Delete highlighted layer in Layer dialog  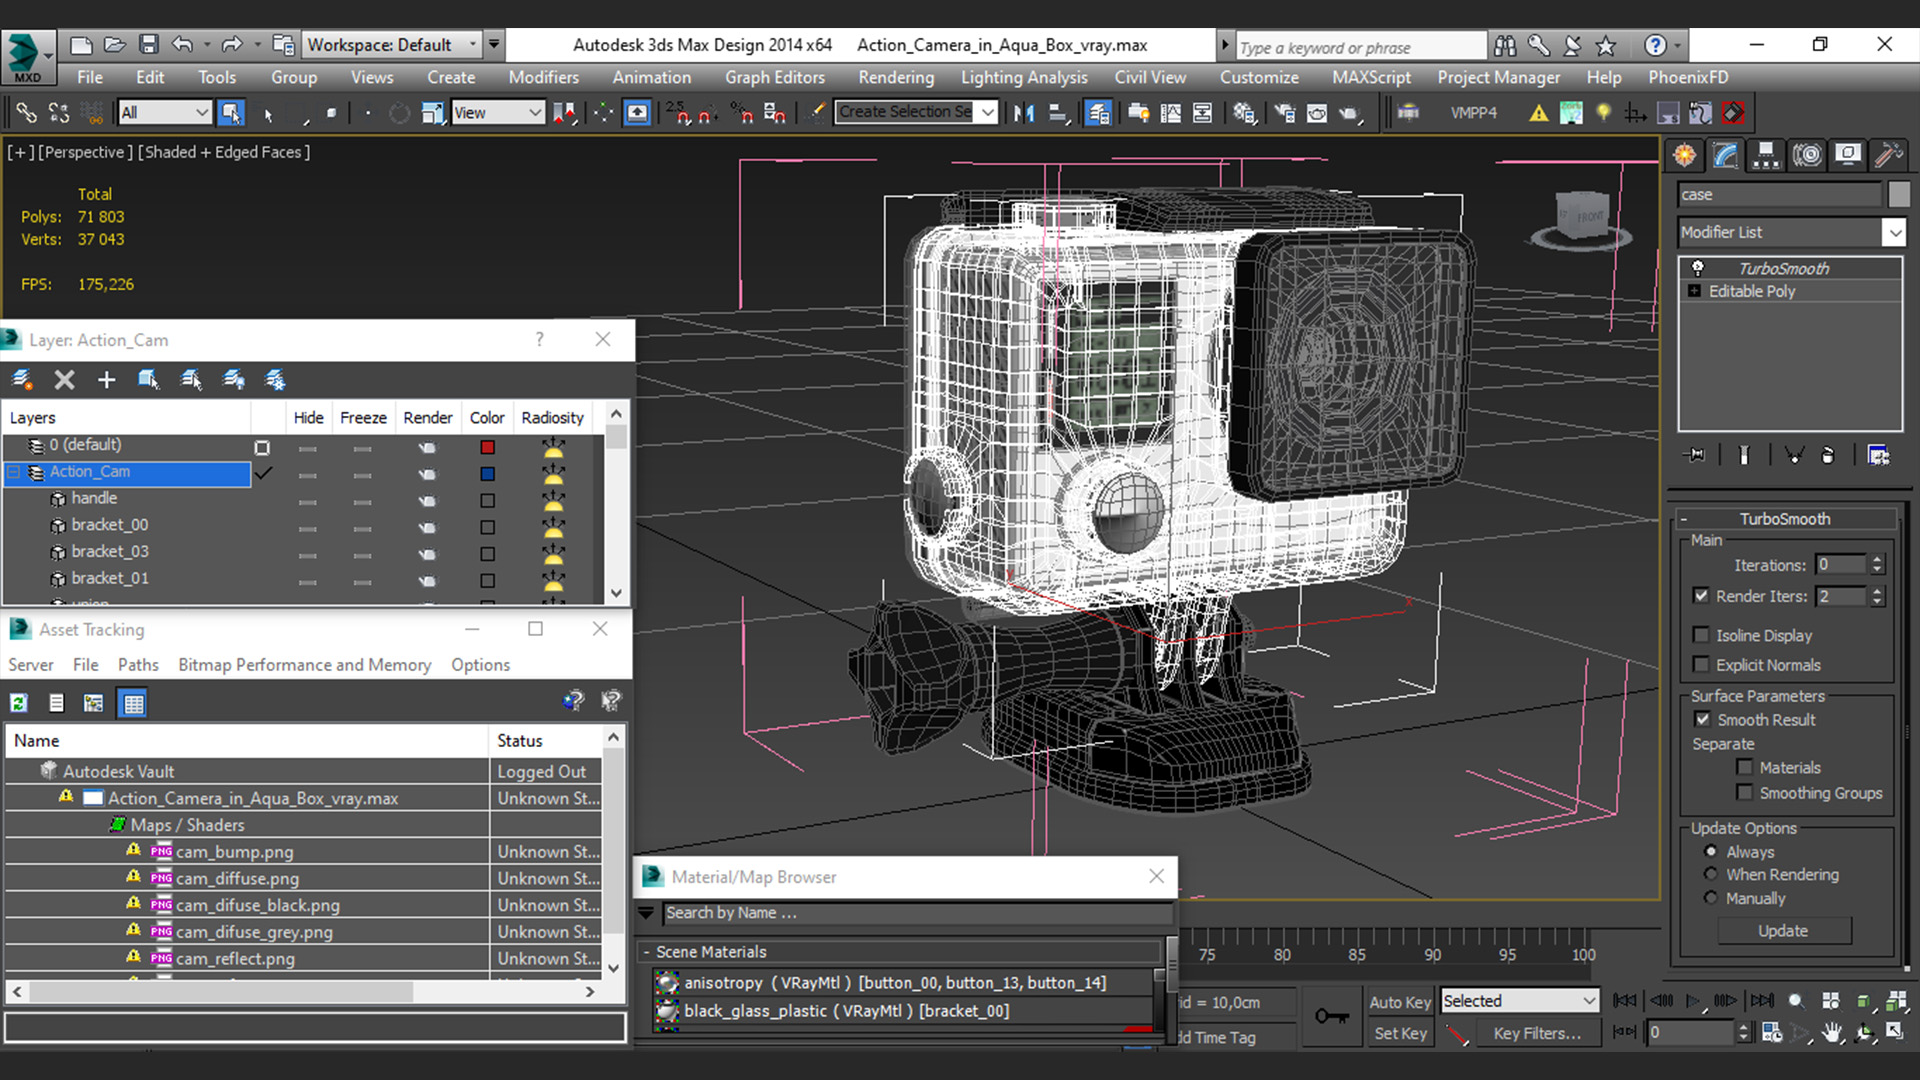click(x=64, y=380)
